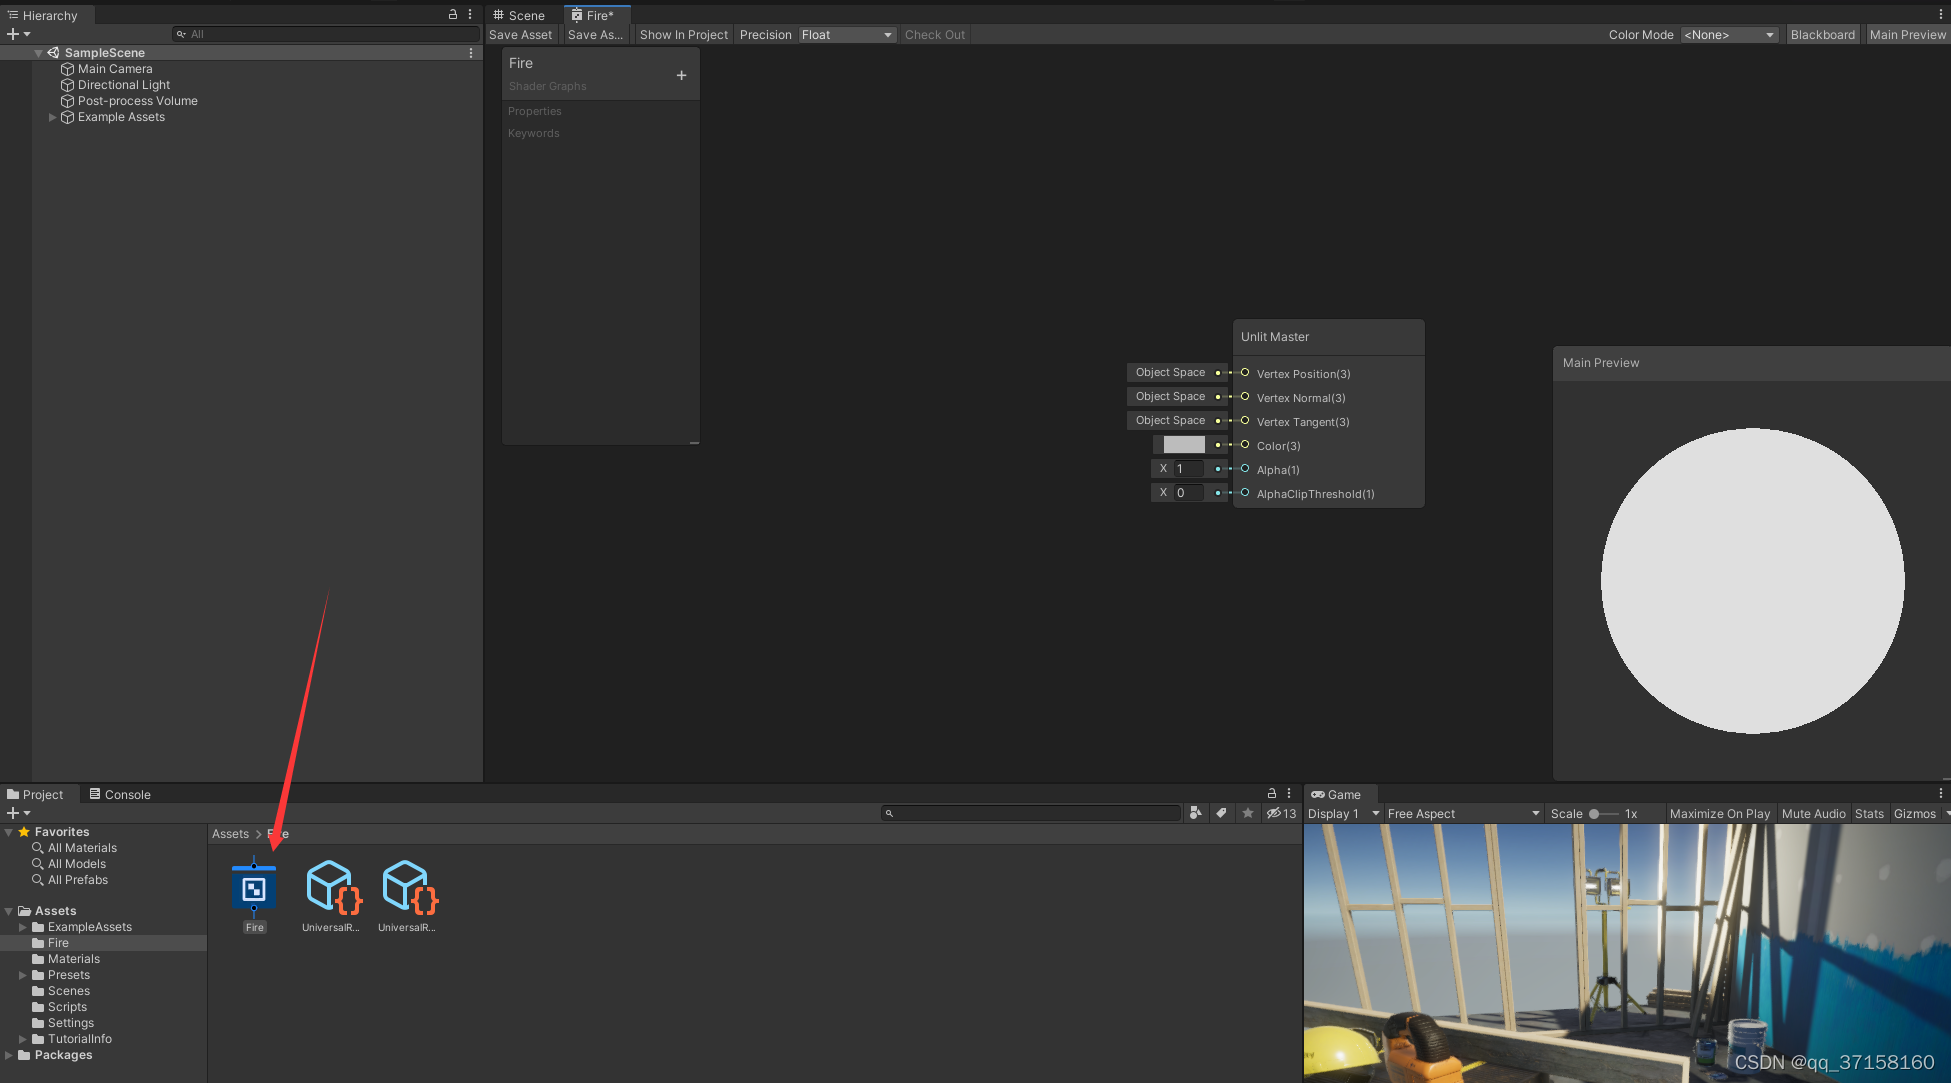Viewport: 1951px width, 1083px height.
Task: Click the Hierarchy create plus icon
Action: point(13,34)
